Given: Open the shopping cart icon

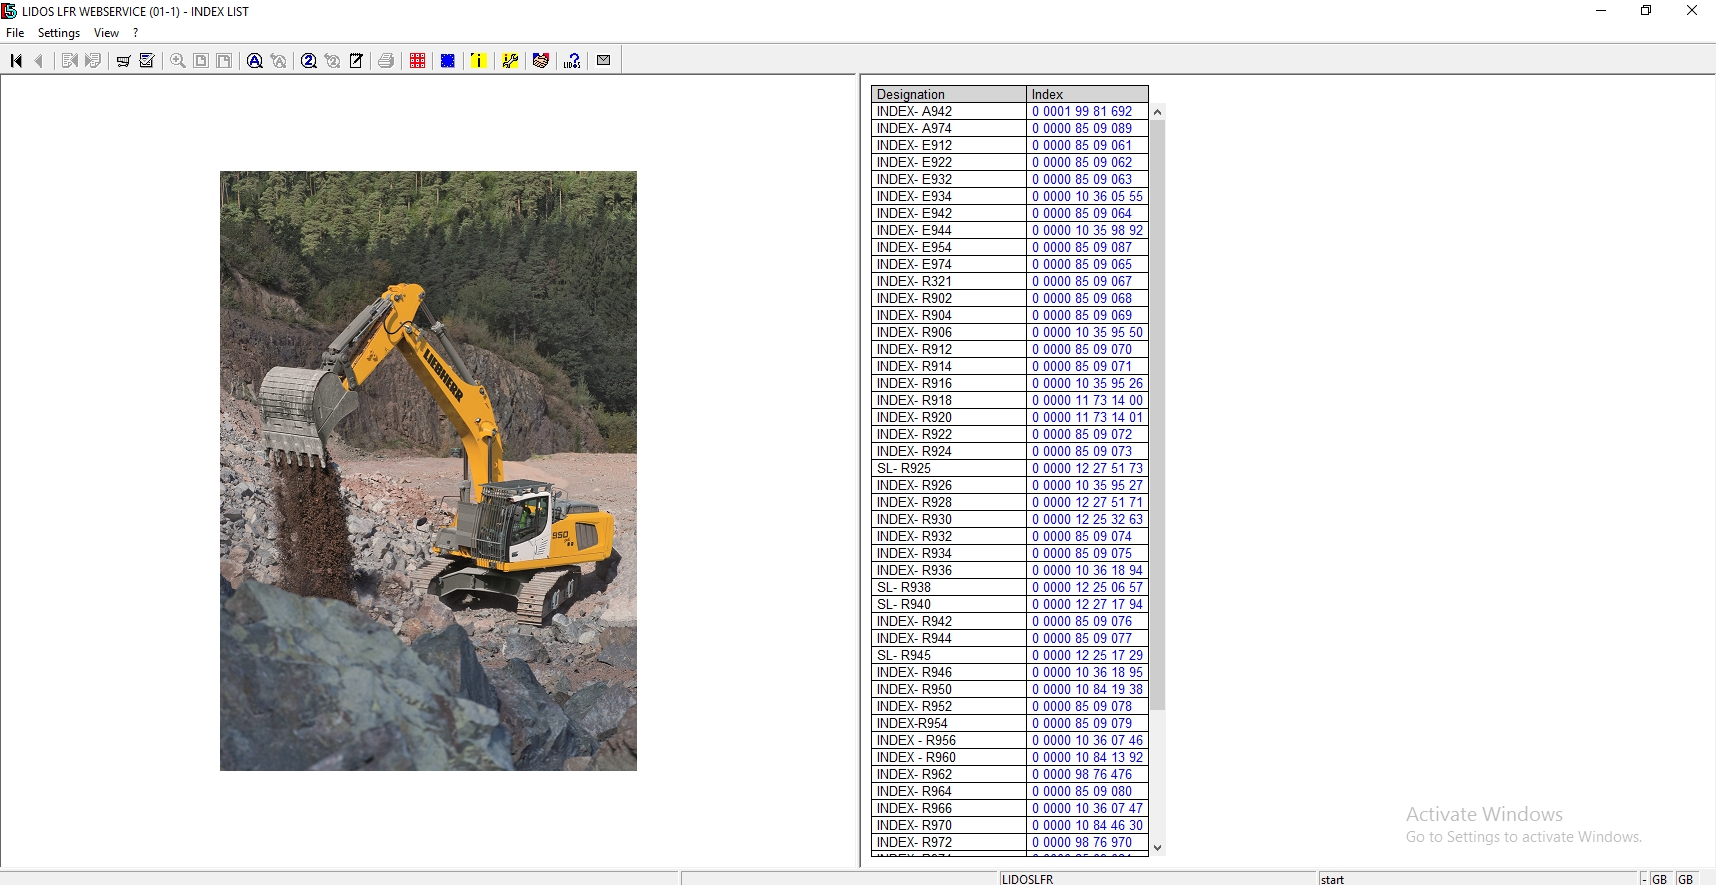Looking at the screenshot, I should point(123,61).
